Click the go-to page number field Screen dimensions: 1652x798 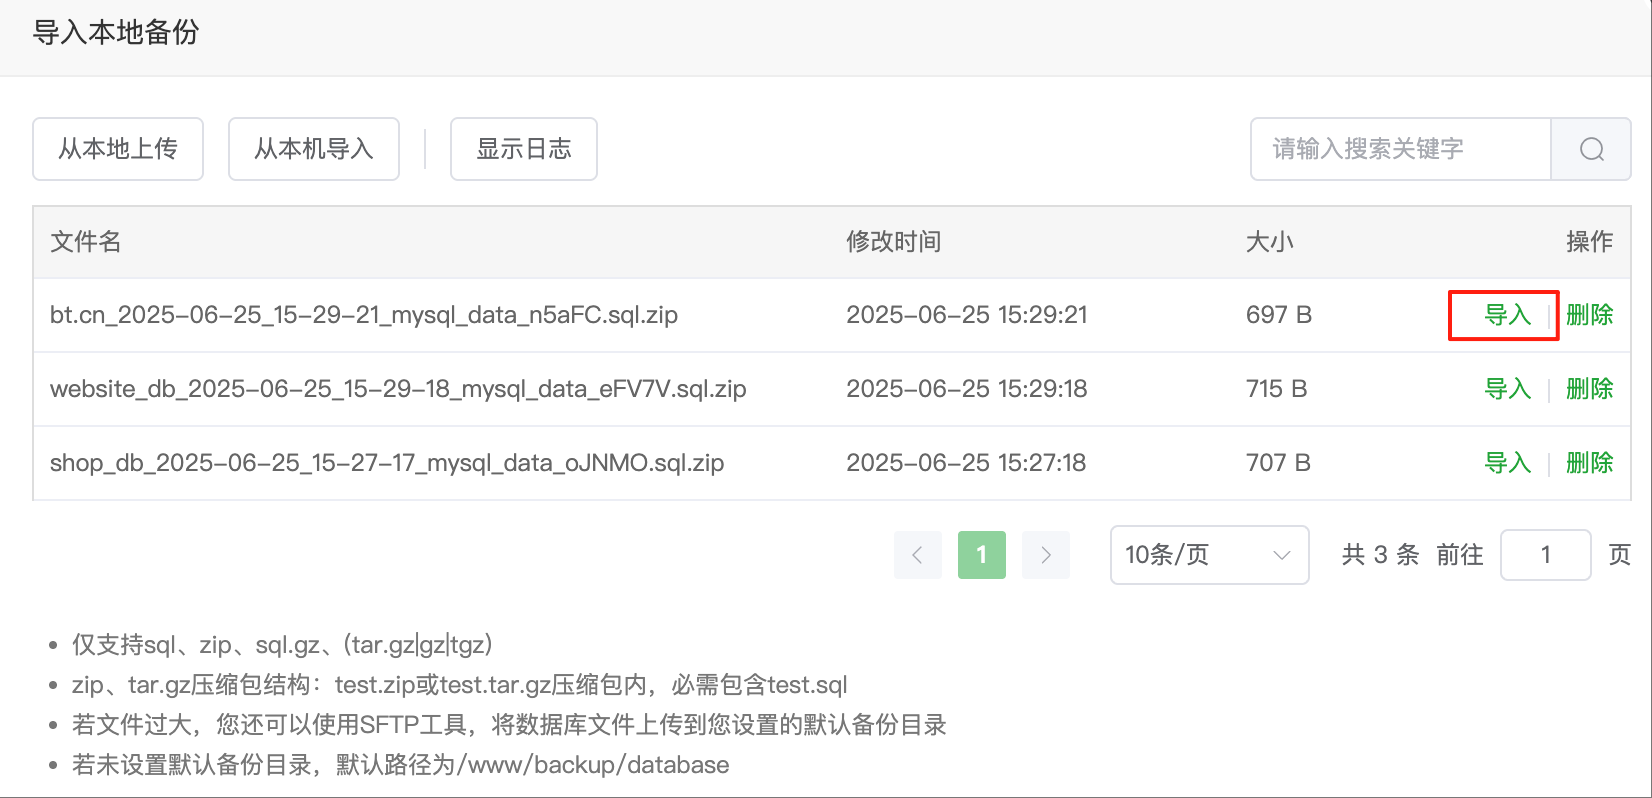click(1545, 555)
